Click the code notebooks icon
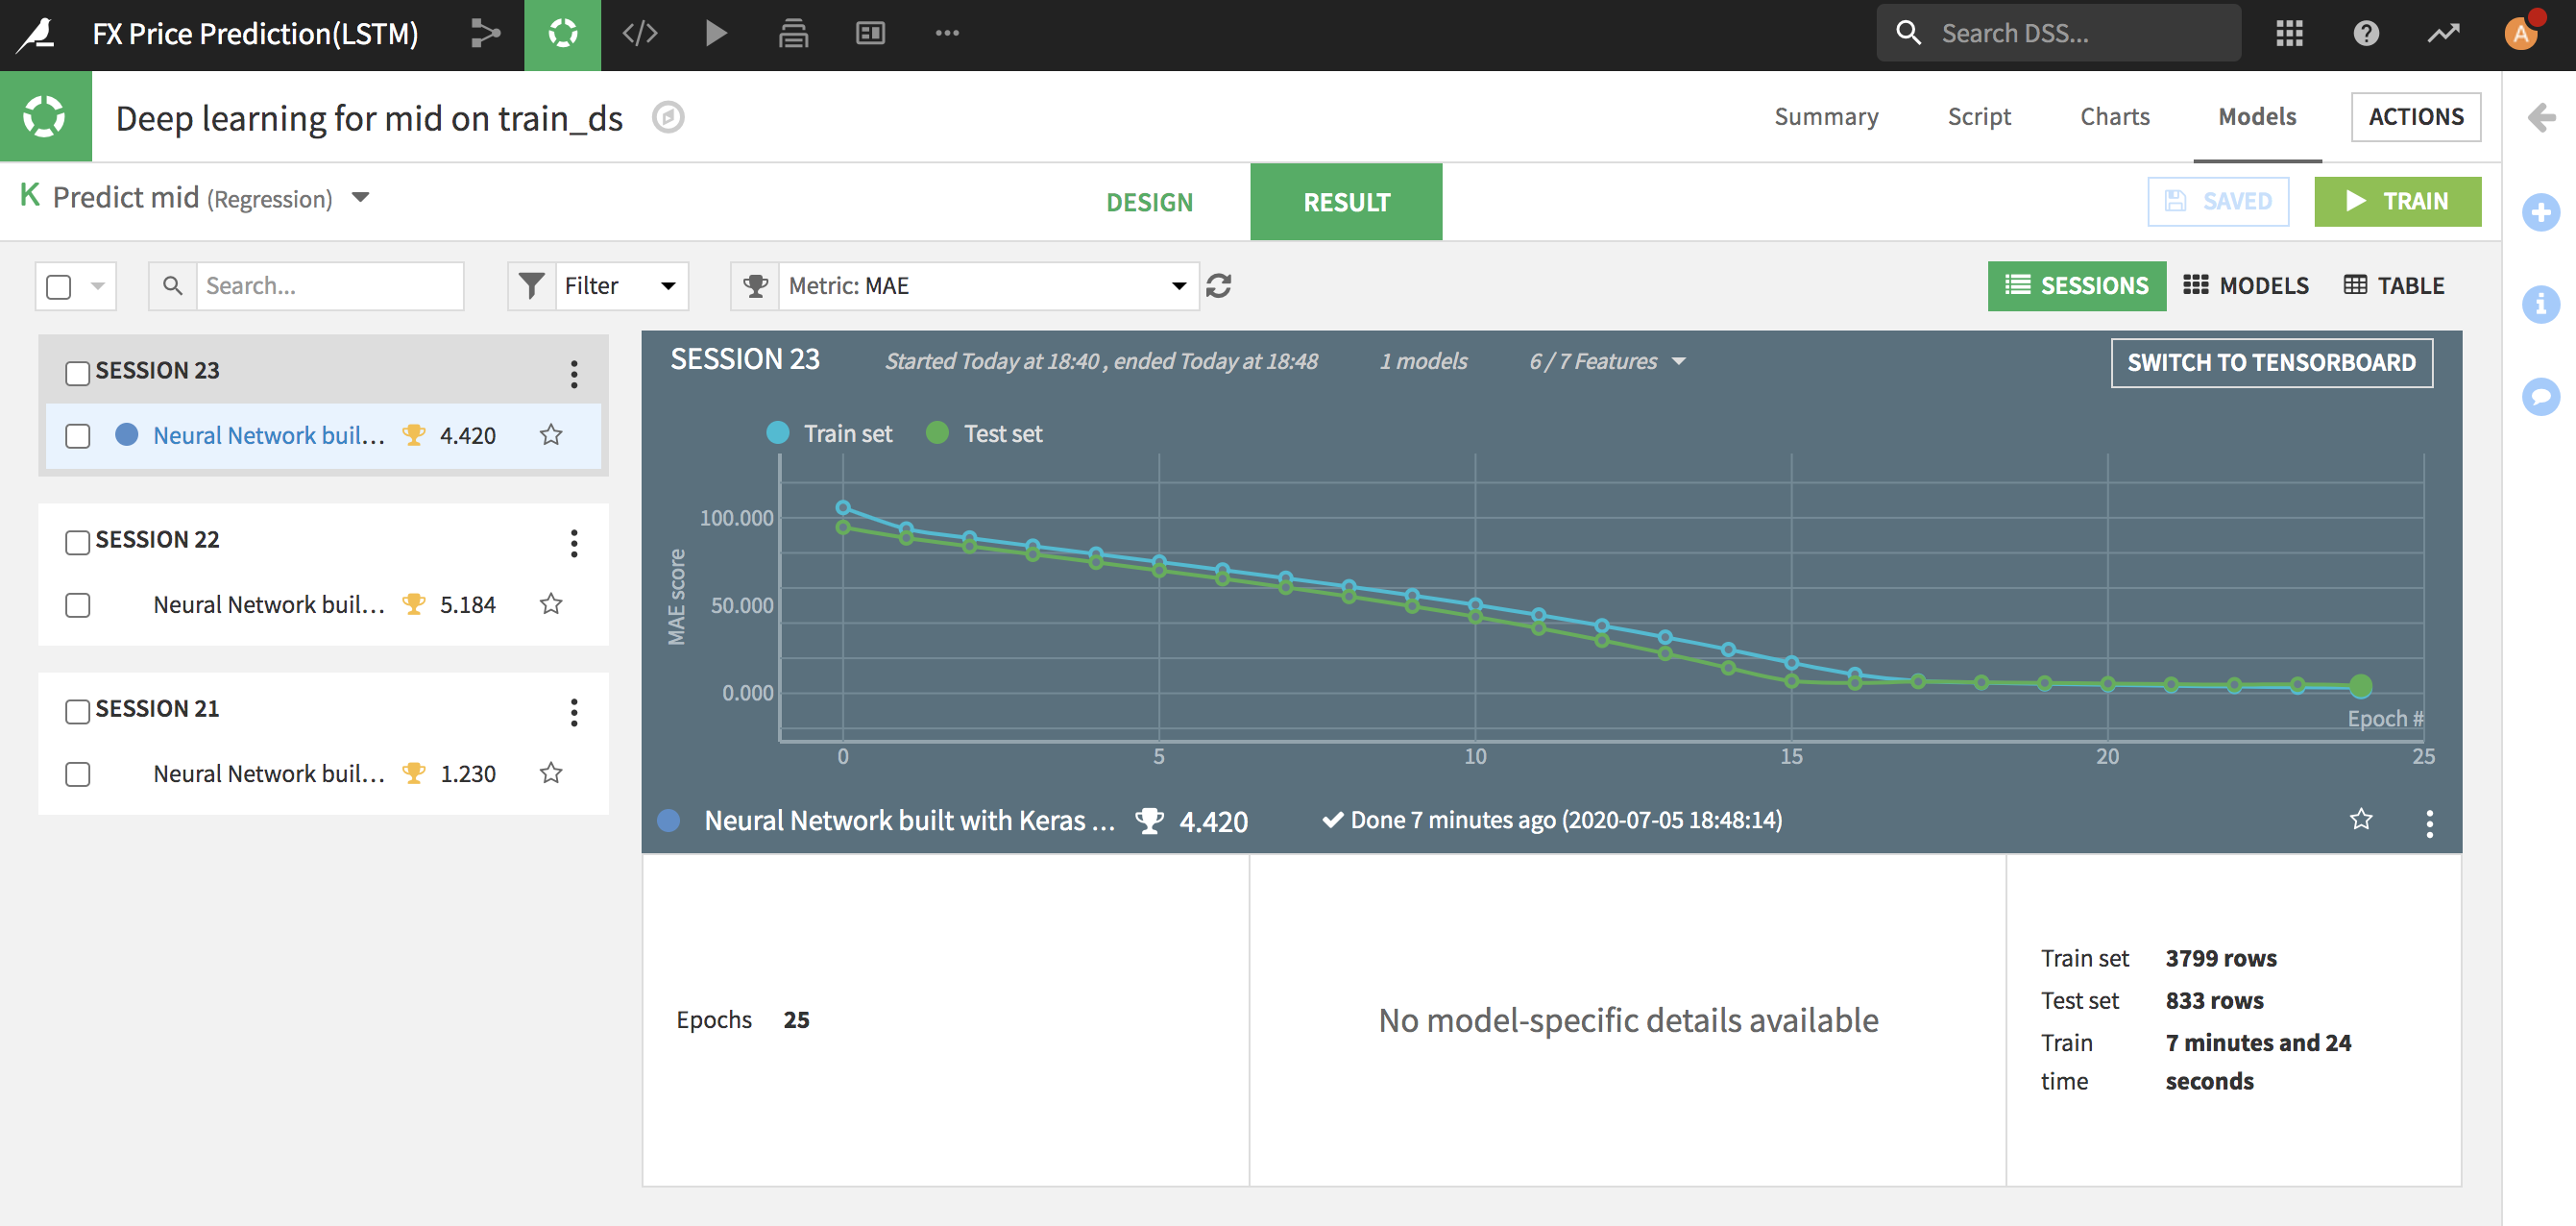This screenshot has height=1226, width=2576. pyautogui.click(x=639, y=33)
